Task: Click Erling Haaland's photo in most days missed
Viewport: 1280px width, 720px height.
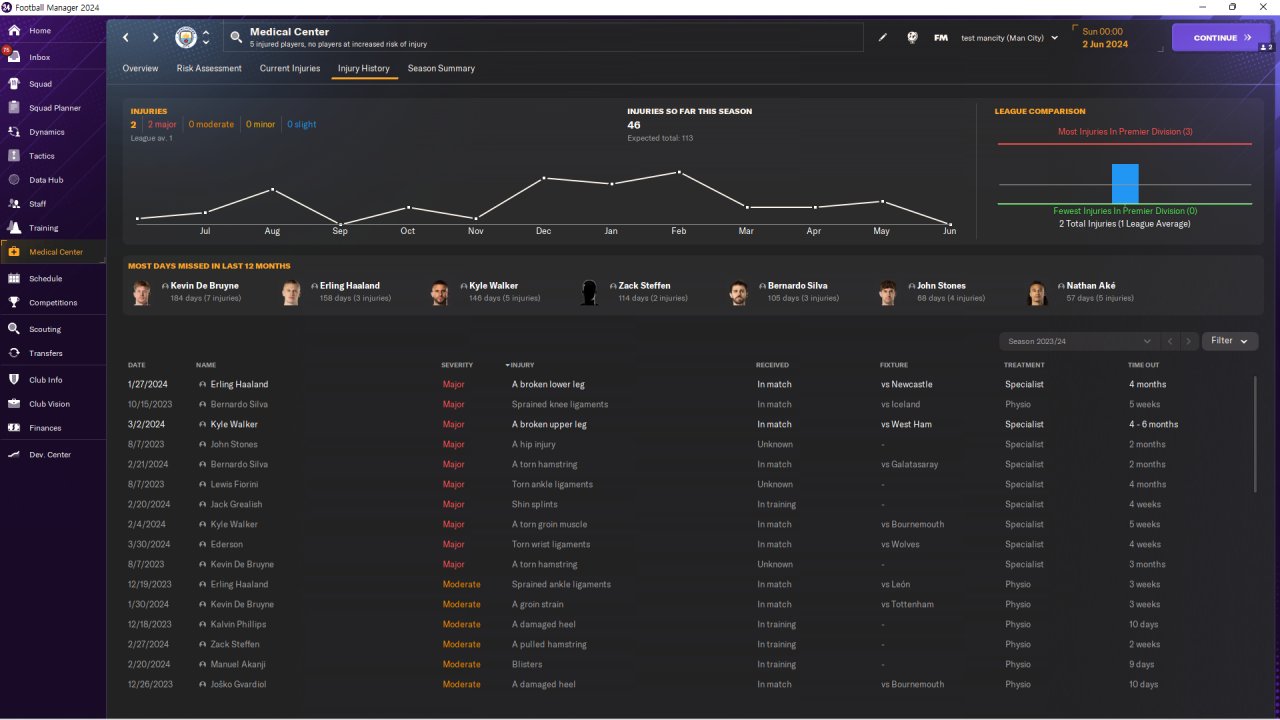Action: point(291,292)
